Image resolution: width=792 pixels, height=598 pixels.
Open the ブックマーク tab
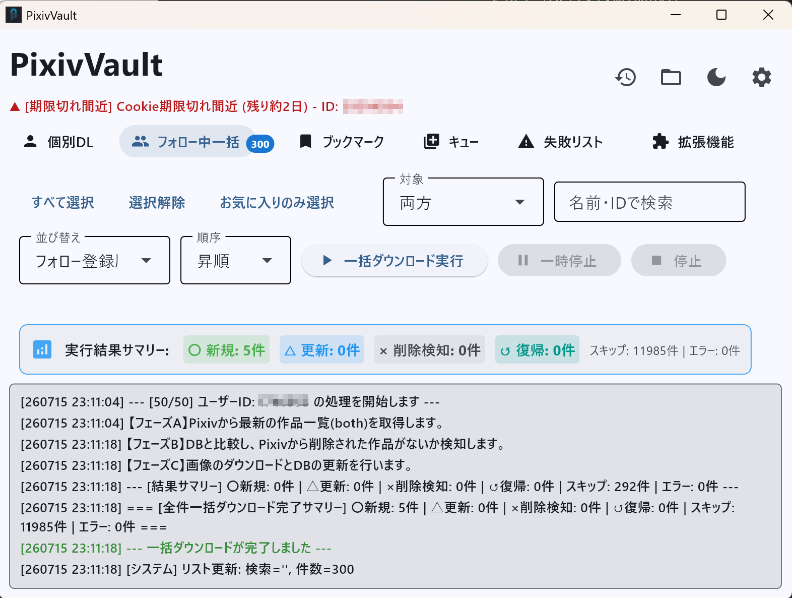click(341, 142)
